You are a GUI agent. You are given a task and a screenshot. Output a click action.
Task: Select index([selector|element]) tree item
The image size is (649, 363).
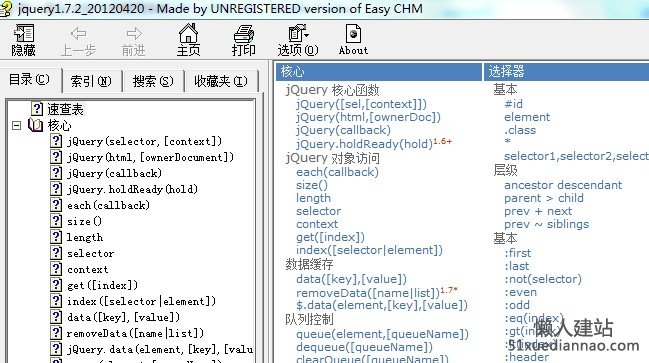click(142, 301)
